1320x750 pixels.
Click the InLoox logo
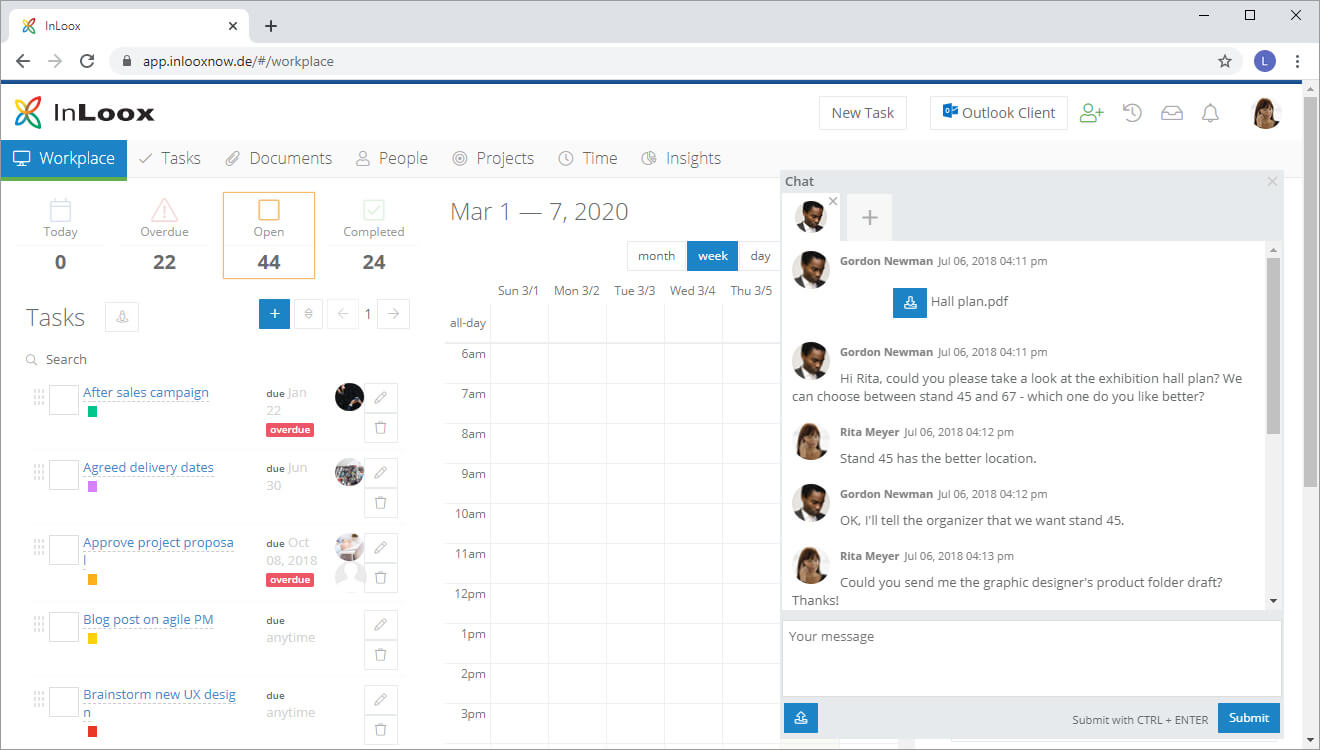click(85, 113)
